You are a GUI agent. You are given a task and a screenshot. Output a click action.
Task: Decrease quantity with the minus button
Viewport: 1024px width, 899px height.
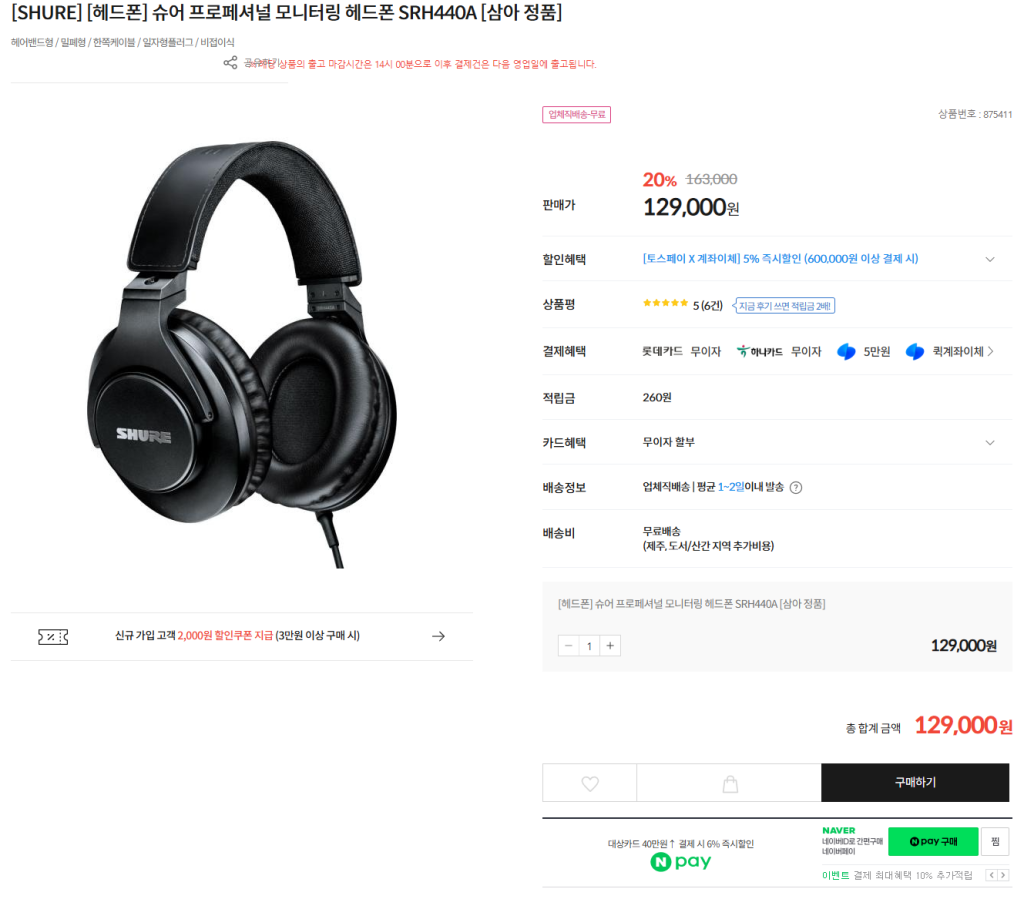coord(568,646)
